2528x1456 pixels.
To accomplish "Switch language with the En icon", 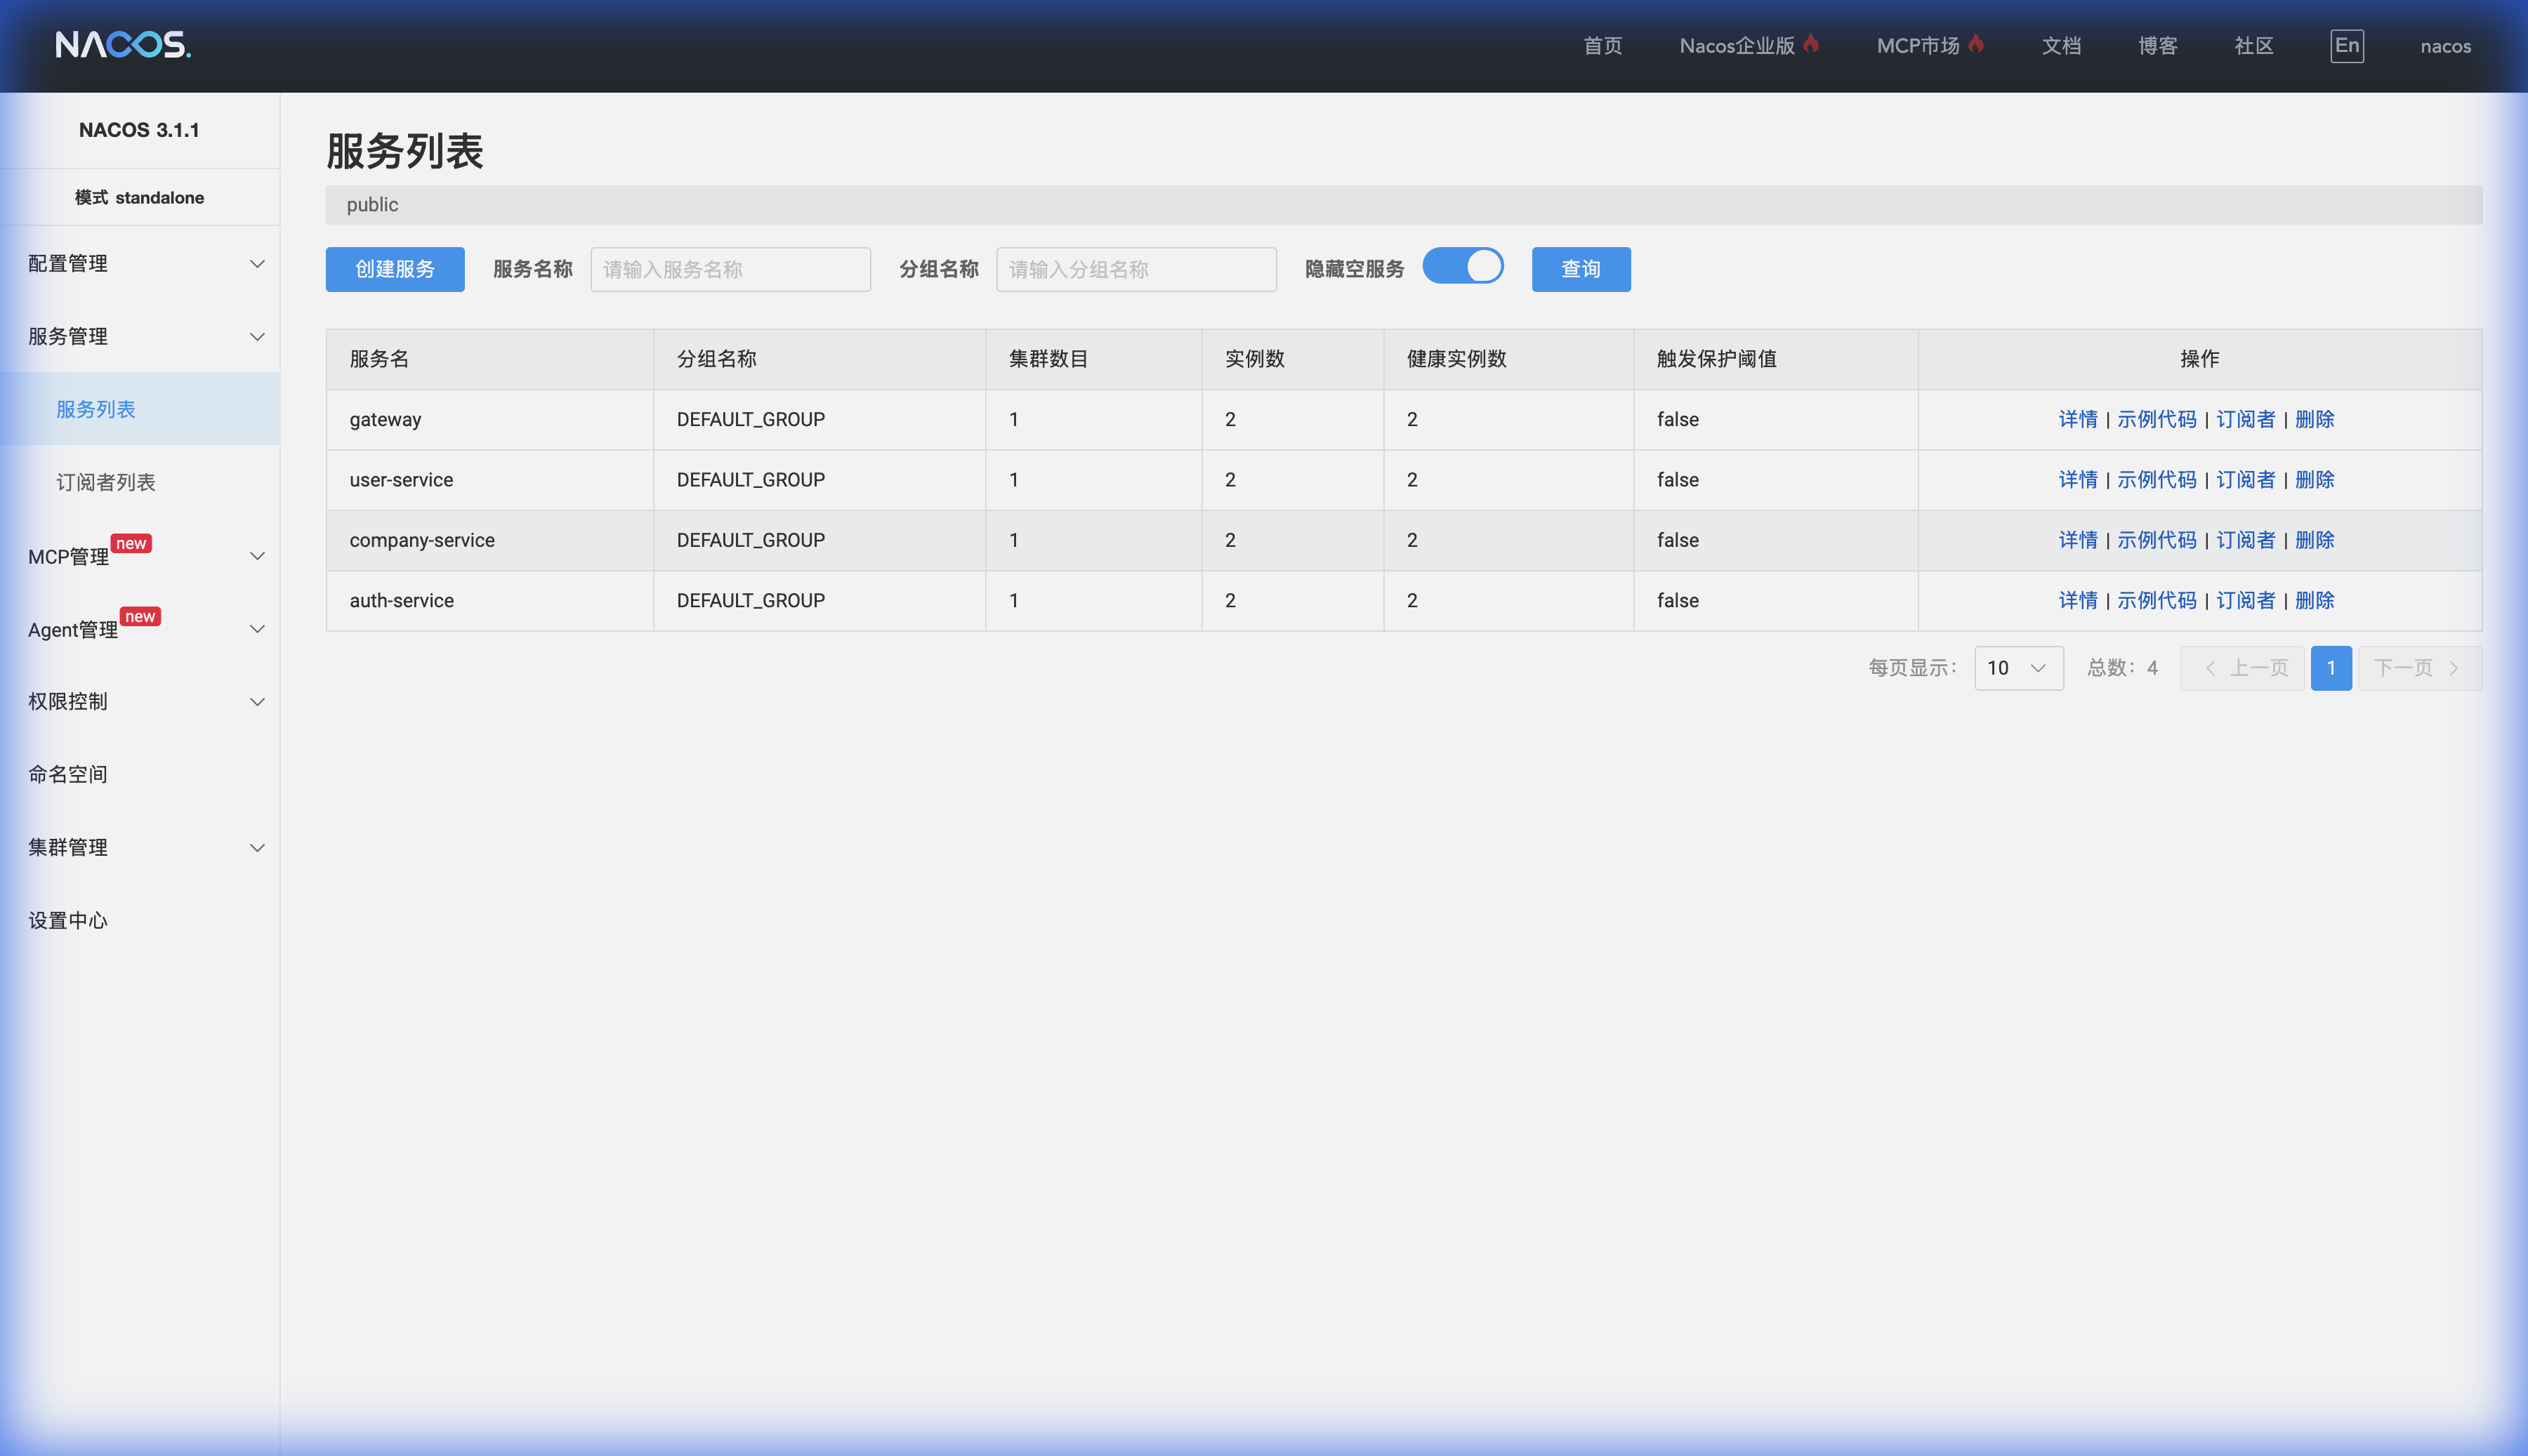I will tap(2346, 46).
